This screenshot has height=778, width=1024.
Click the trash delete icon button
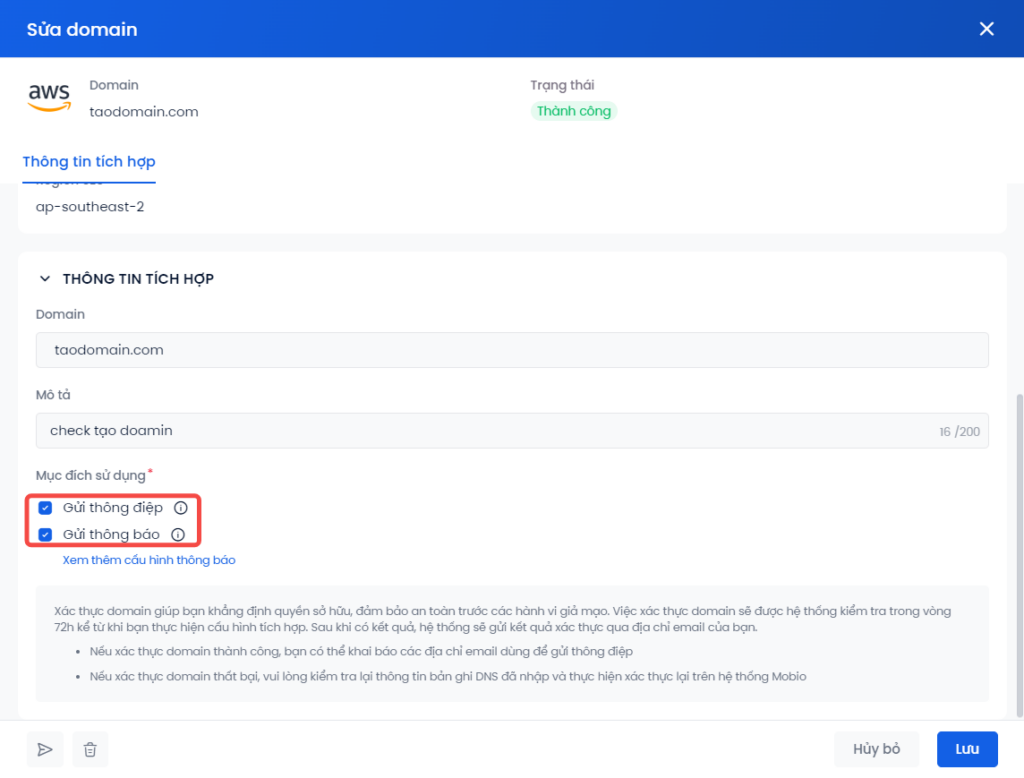90,749
